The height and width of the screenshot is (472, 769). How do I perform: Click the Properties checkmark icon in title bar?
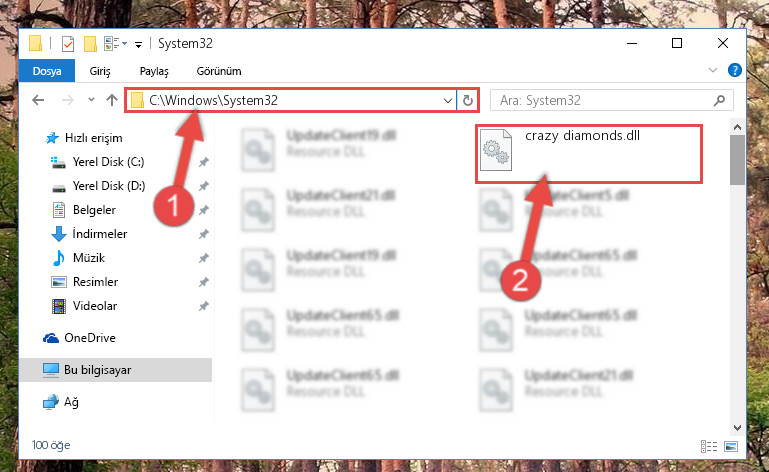68,44
